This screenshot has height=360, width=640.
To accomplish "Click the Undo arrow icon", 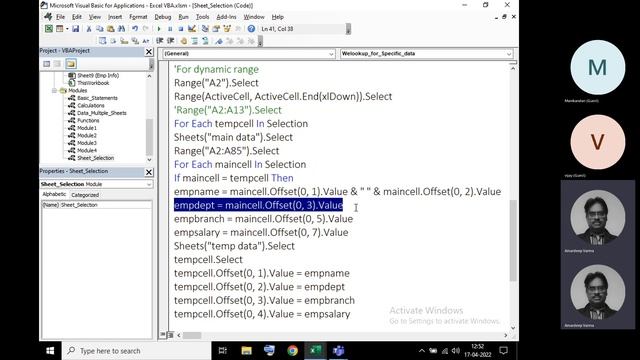I will click(x=135, y=29).
